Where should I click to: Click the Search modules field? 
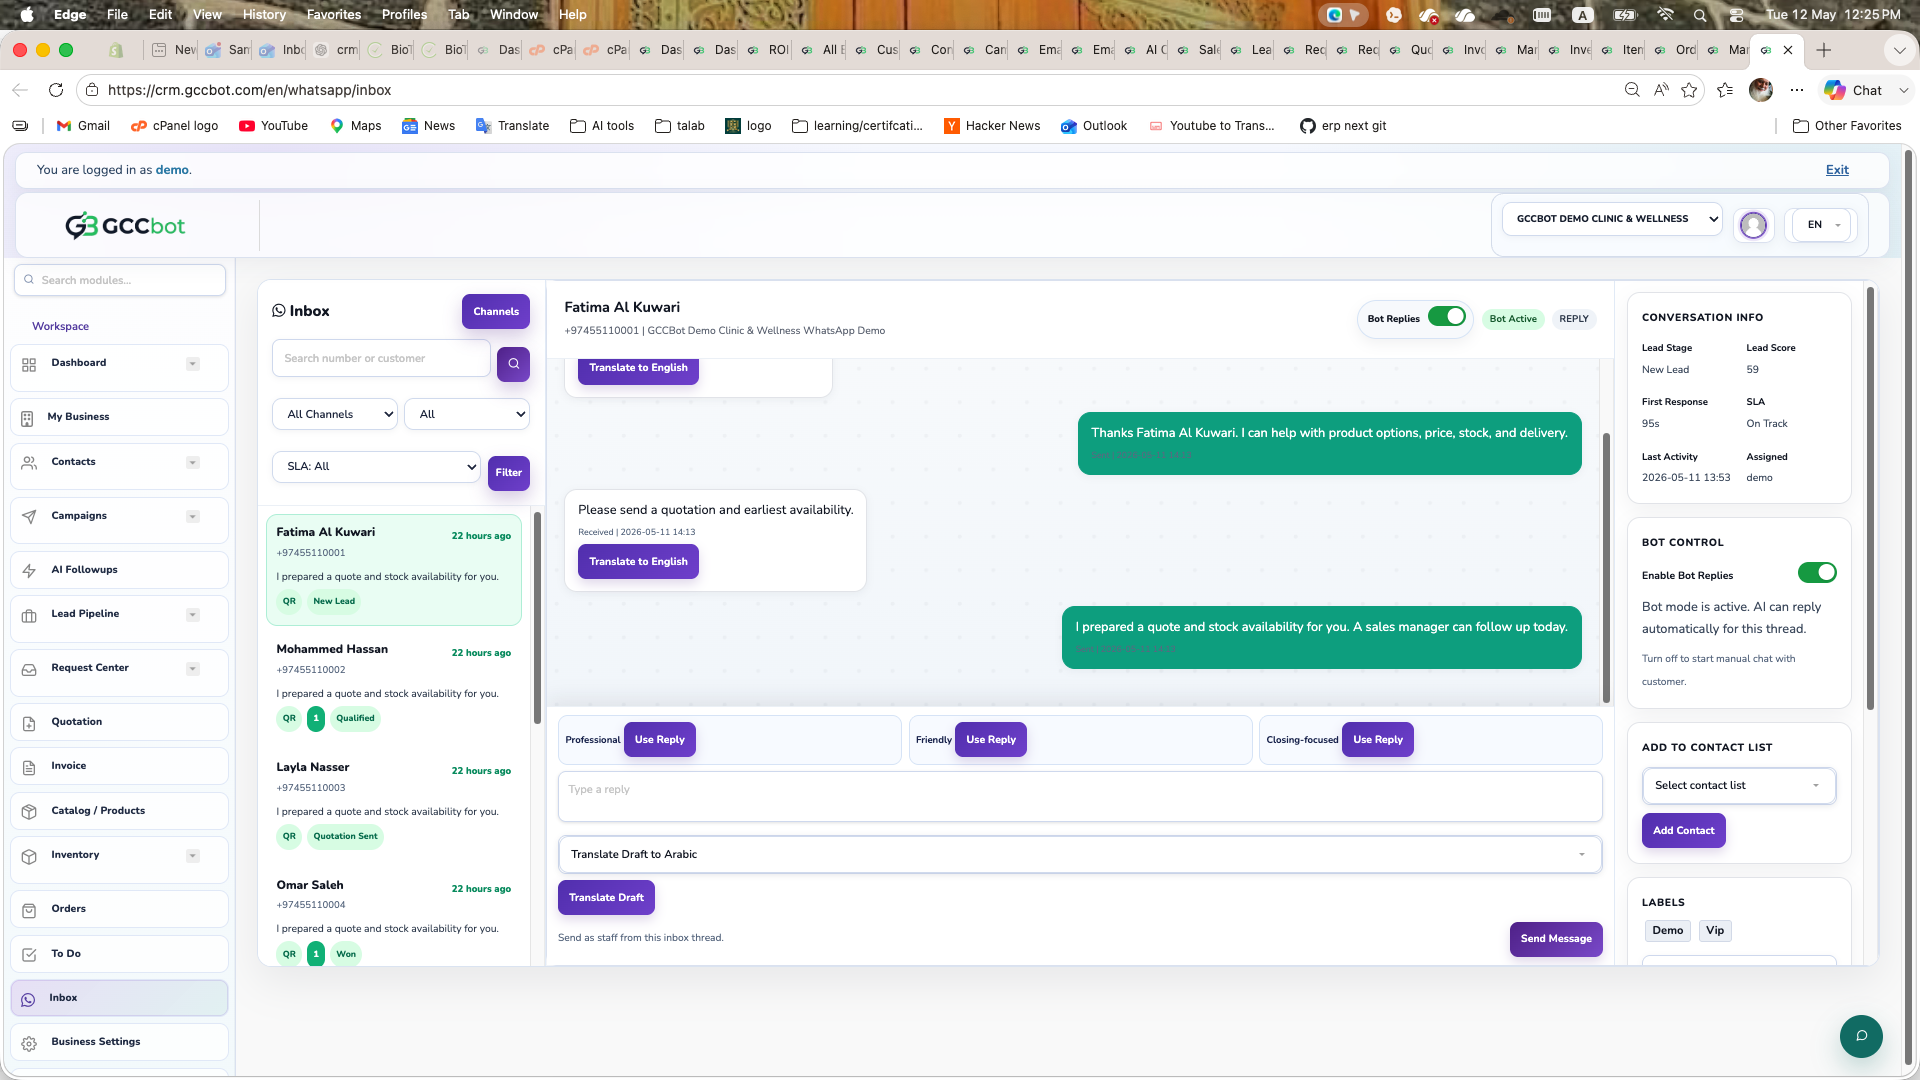pos(120,280)
